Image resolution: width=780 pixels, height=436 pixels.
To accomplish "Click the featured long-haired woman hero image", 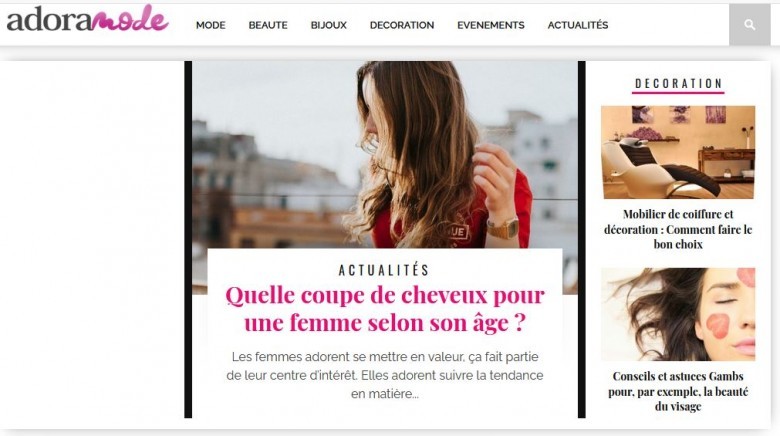I will coord(385,154).
